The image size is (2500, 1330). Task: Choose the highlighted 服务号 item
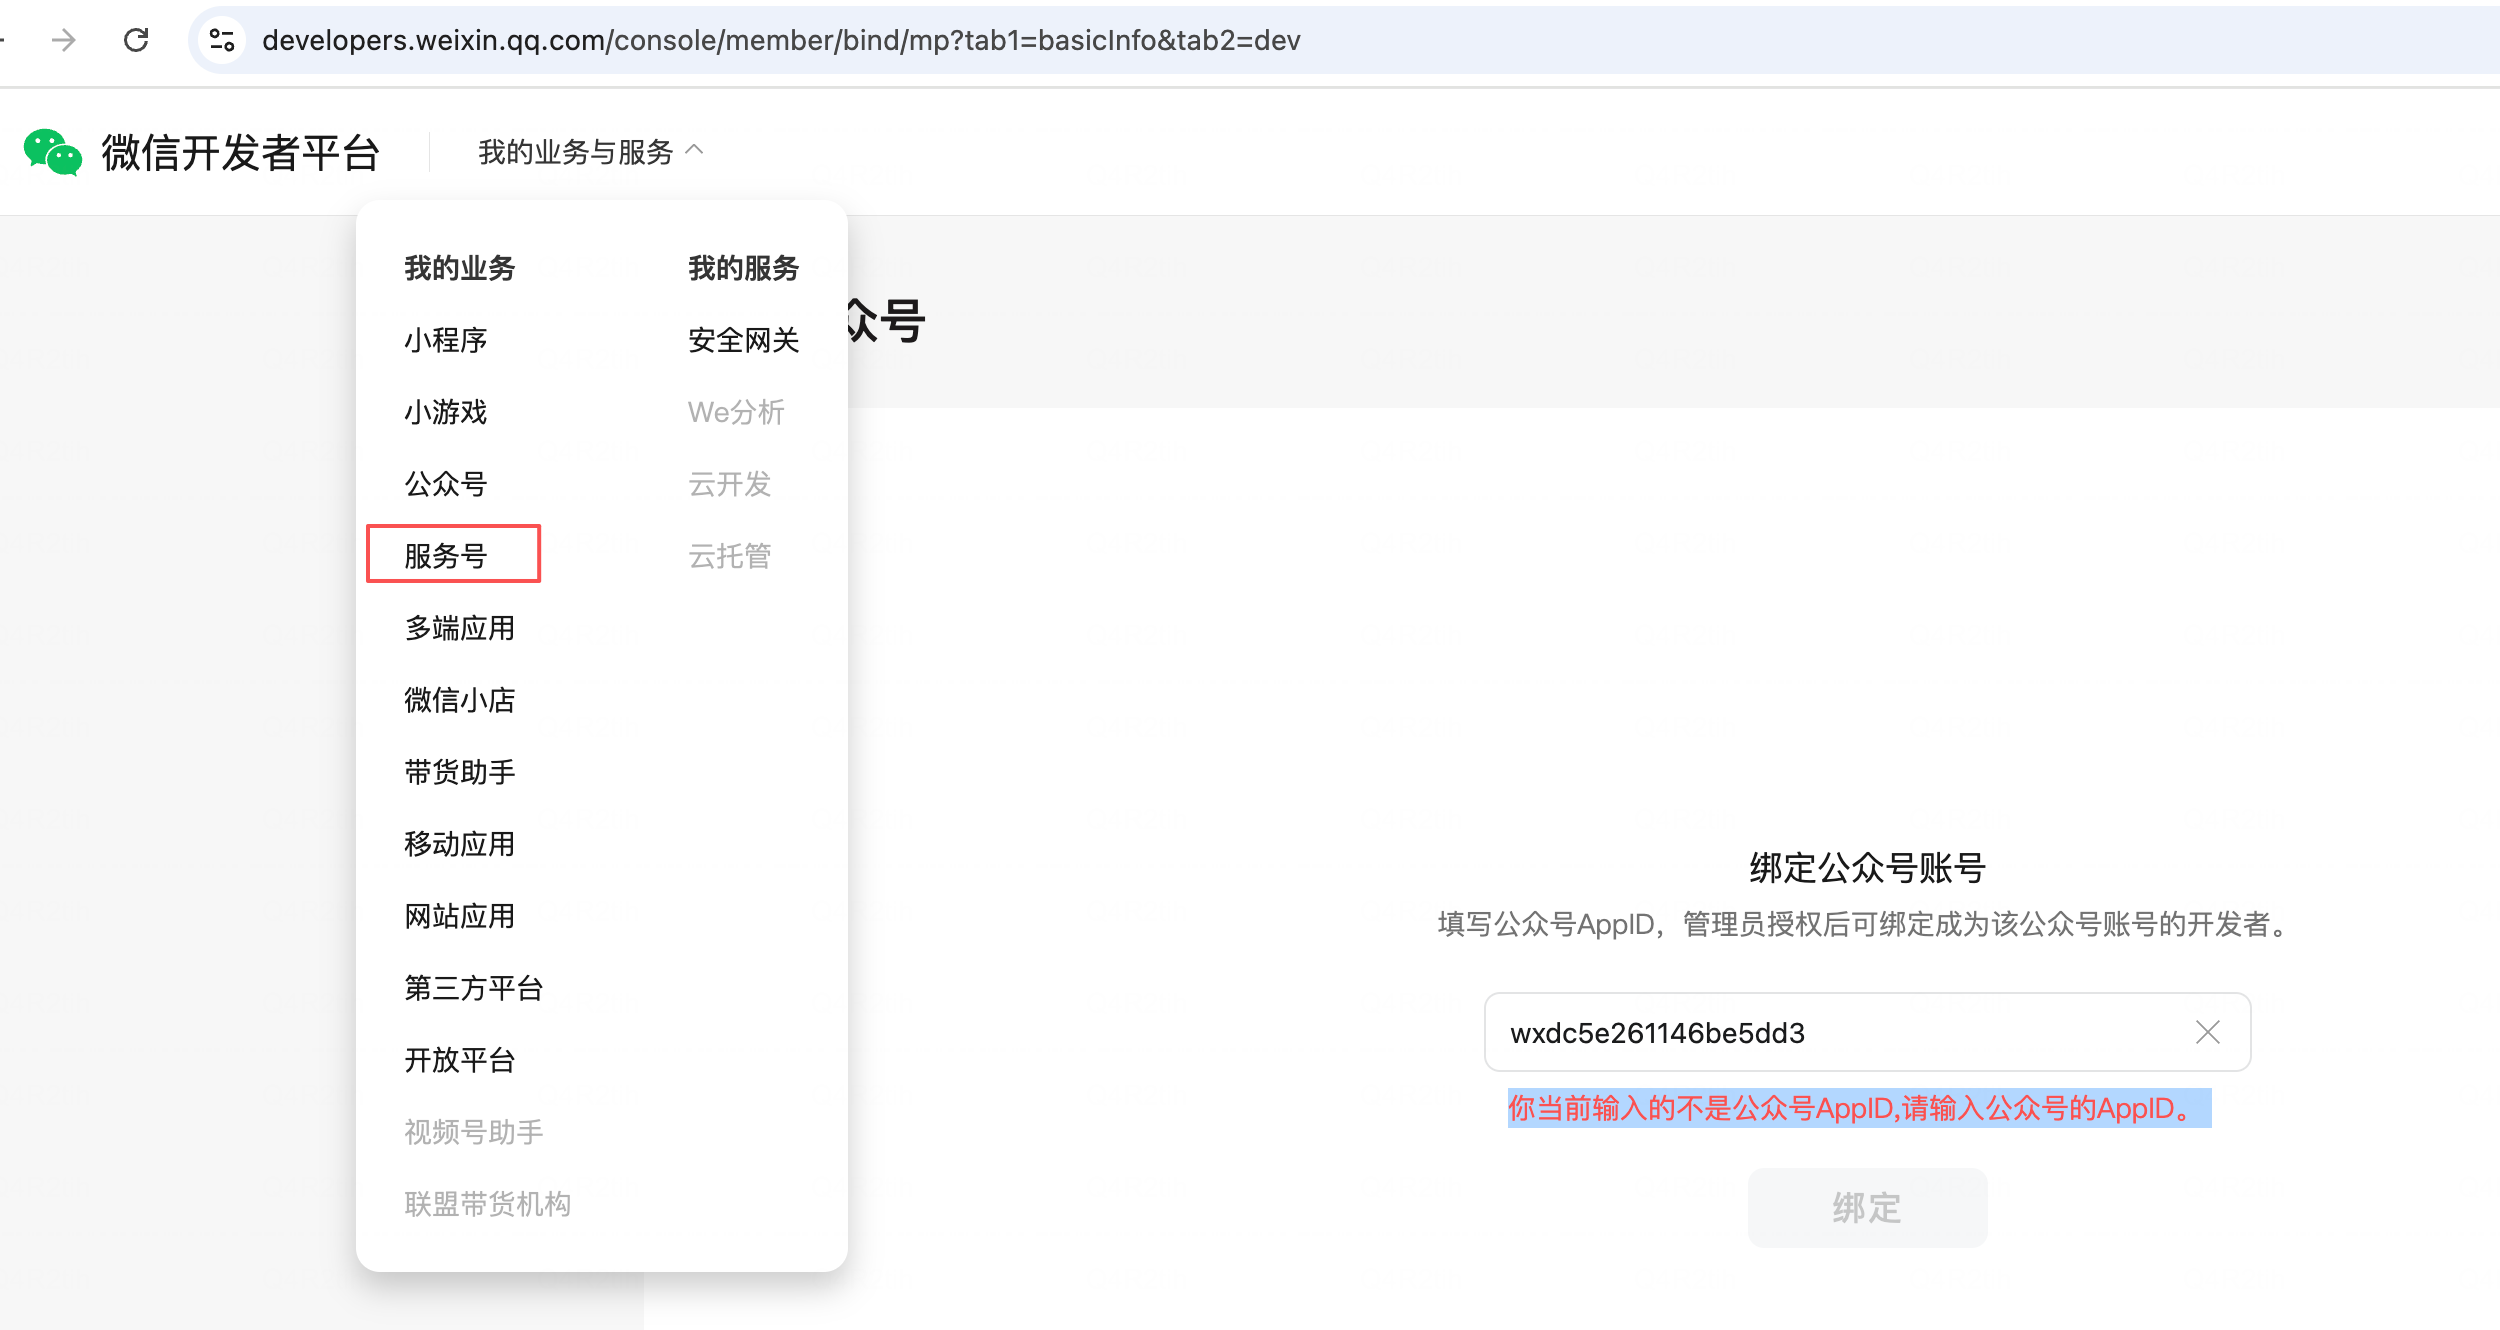coord(446,555)
